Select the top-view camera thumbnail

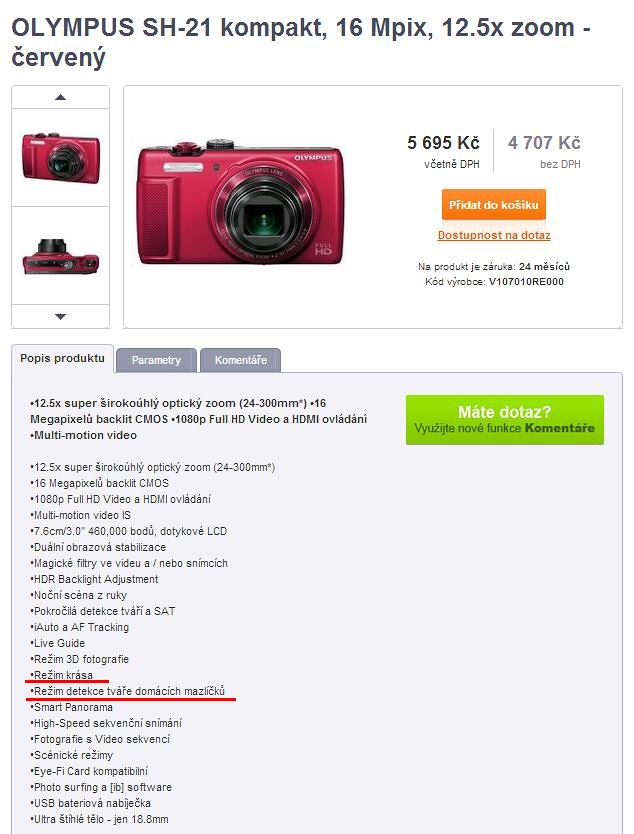[x=61, y=257]
